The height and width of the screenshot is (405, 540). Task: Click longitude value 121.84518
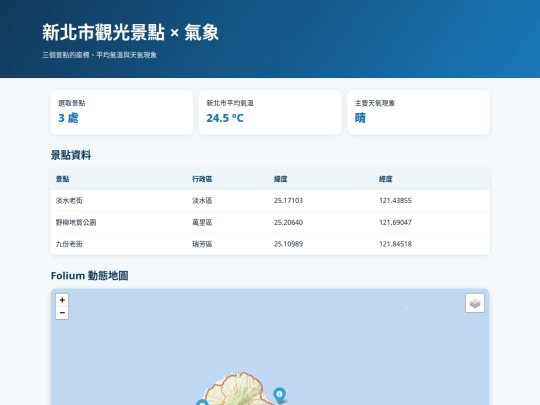(395, 244)
